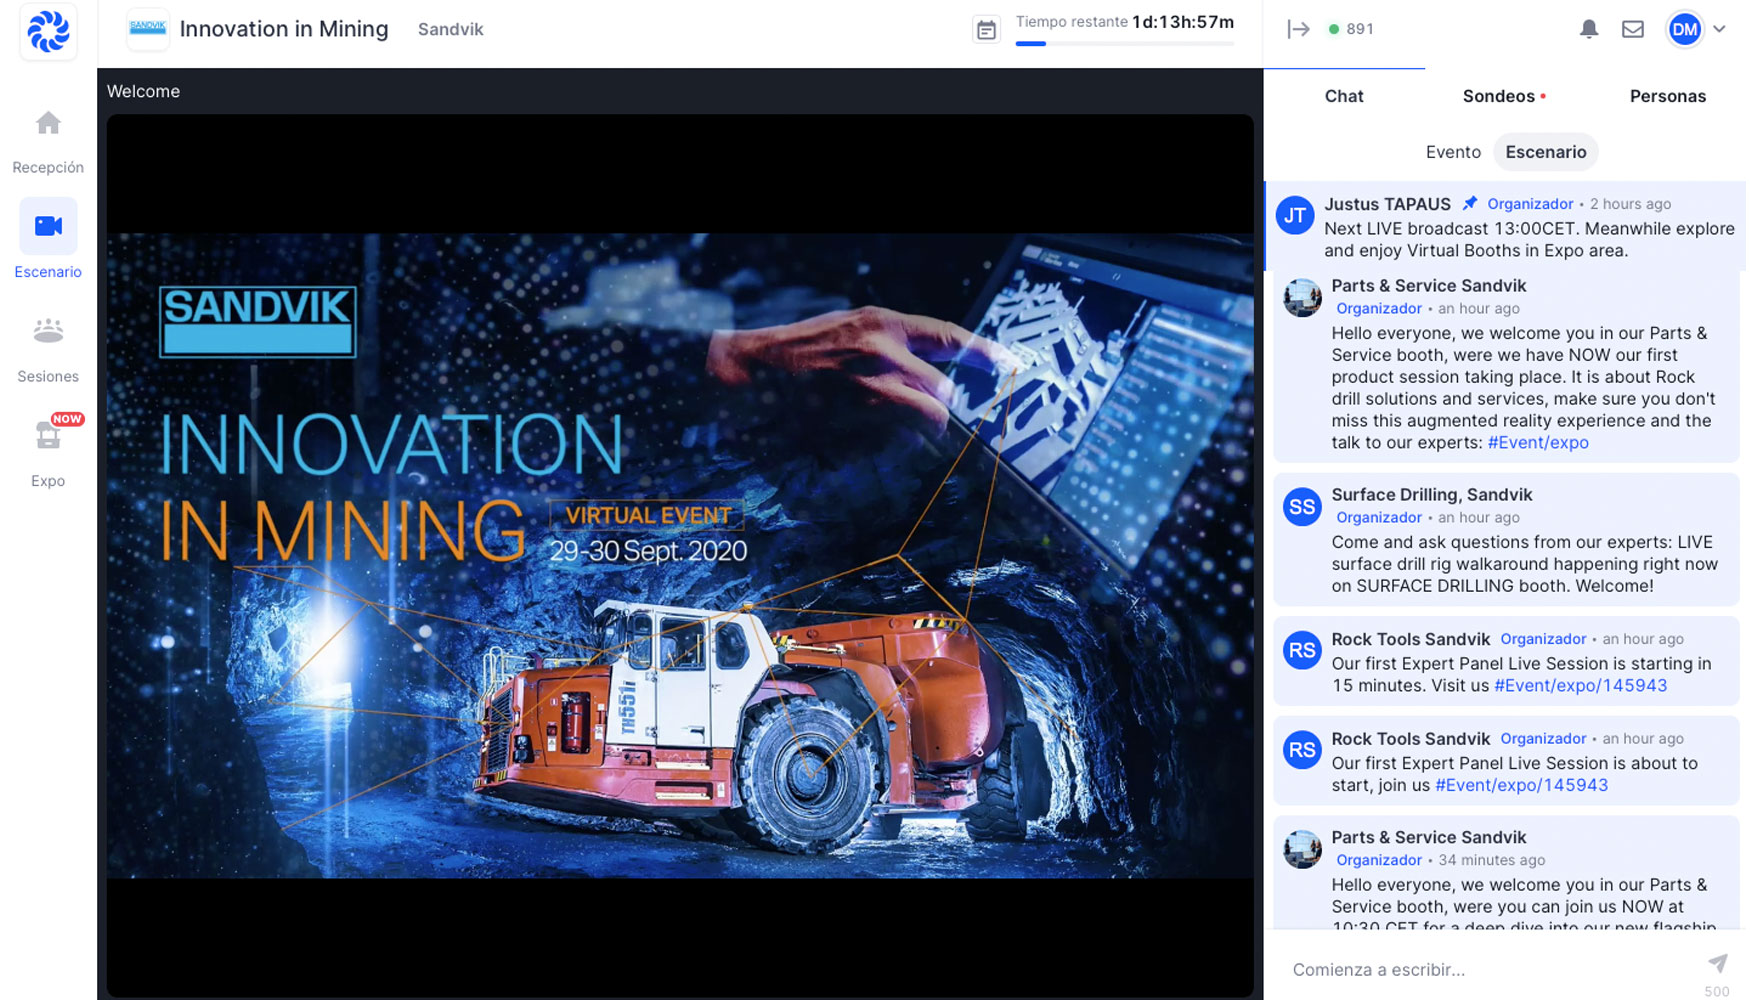Expand the user account dropdown chevron
Viewport: 1750px width, 1000px height.
[1719, 29]
